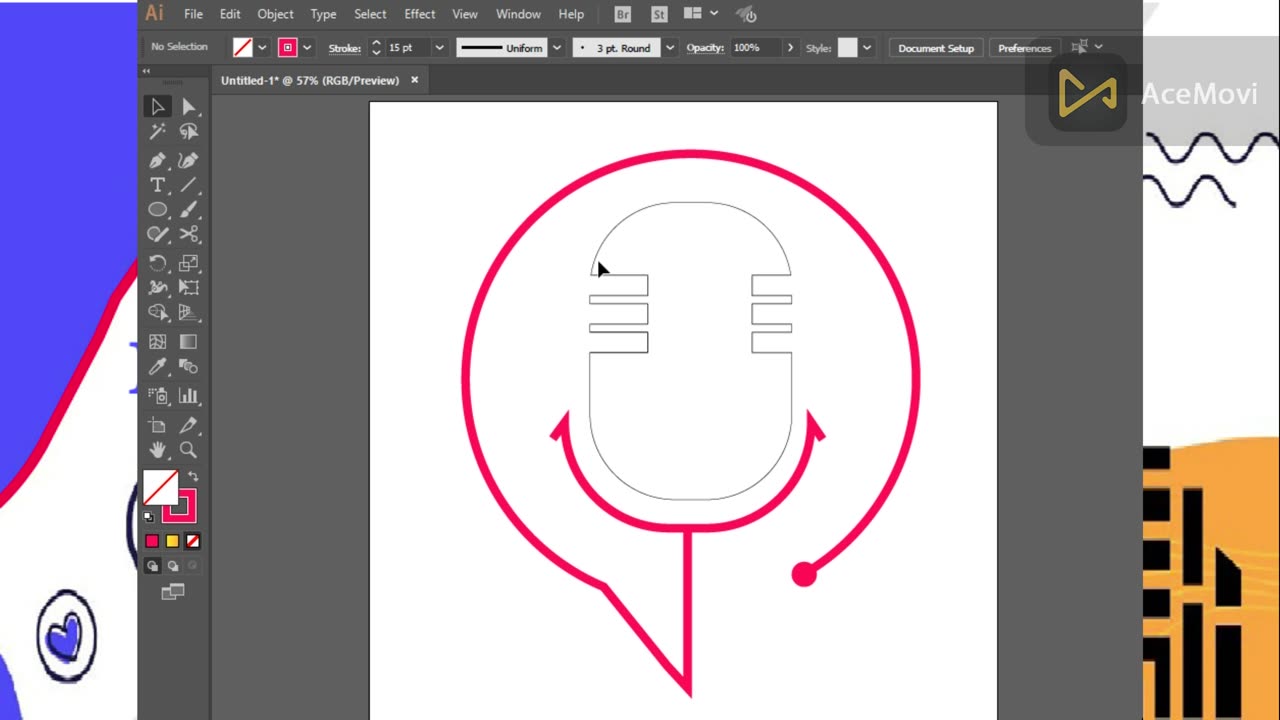1280x720 pixels.
Task: Open the Change Screen Mode button
Action: tap(172, 593)
